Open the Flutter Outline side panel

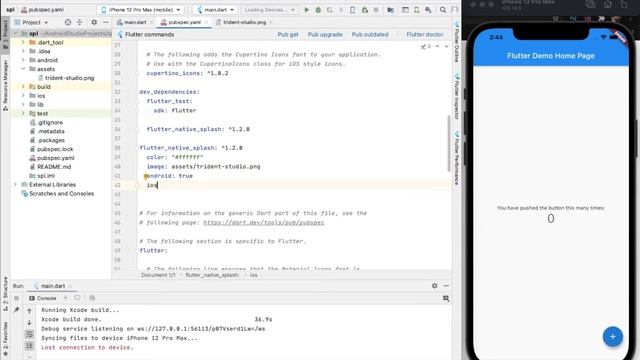coord(457,43)
